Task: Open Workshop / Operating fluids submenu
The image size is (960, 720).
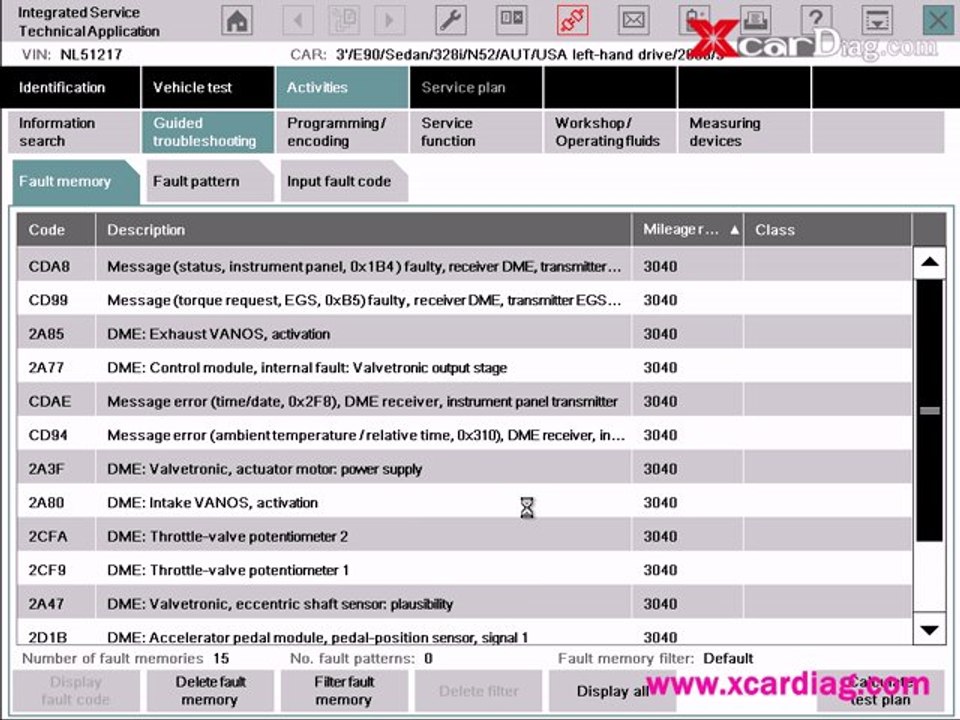Action: tap(610, 132)
